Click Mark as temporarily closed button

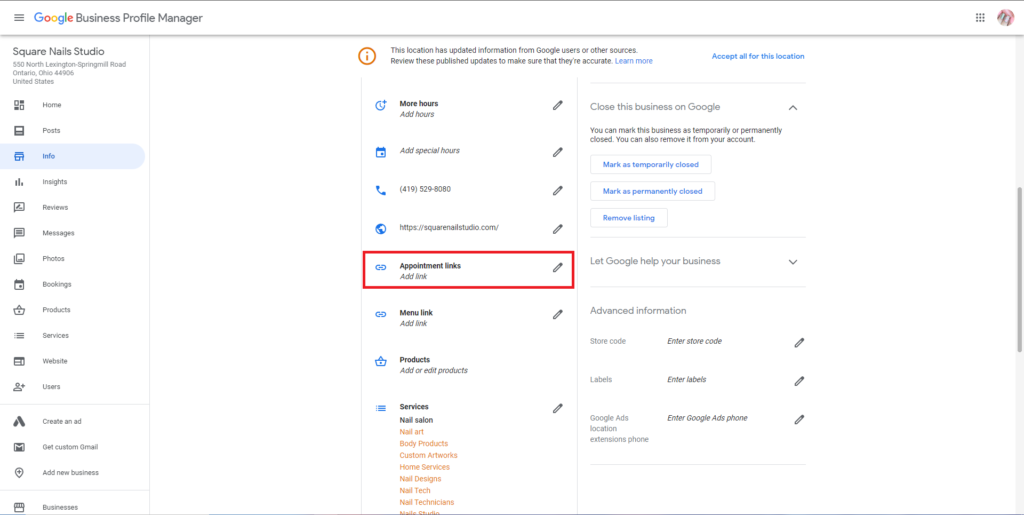click(x=650, y=164)
